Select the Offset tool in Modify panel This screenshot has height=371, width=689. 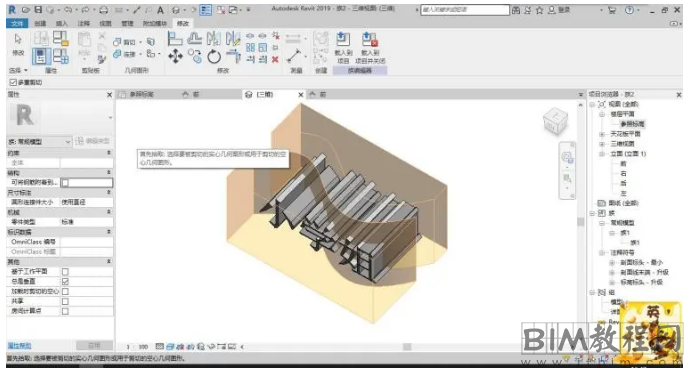tap(194, 39)
